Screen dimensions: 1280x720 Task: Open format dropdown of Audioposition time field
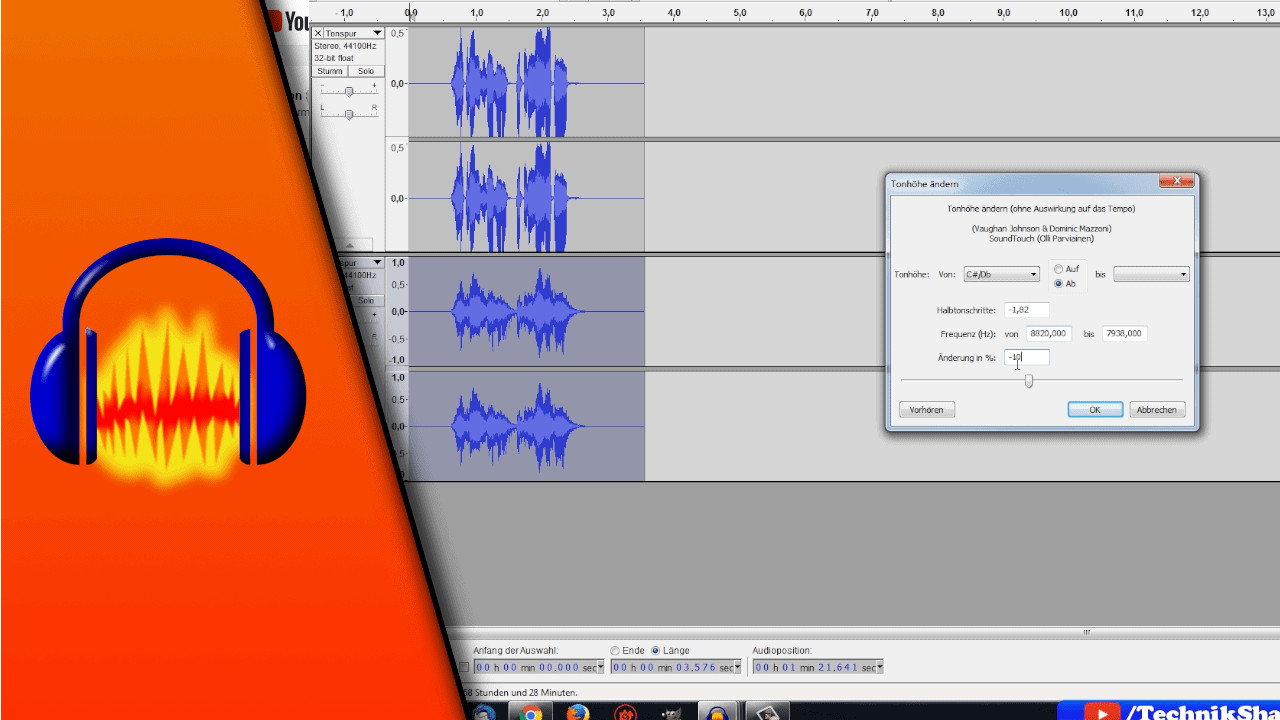[879, 667]
